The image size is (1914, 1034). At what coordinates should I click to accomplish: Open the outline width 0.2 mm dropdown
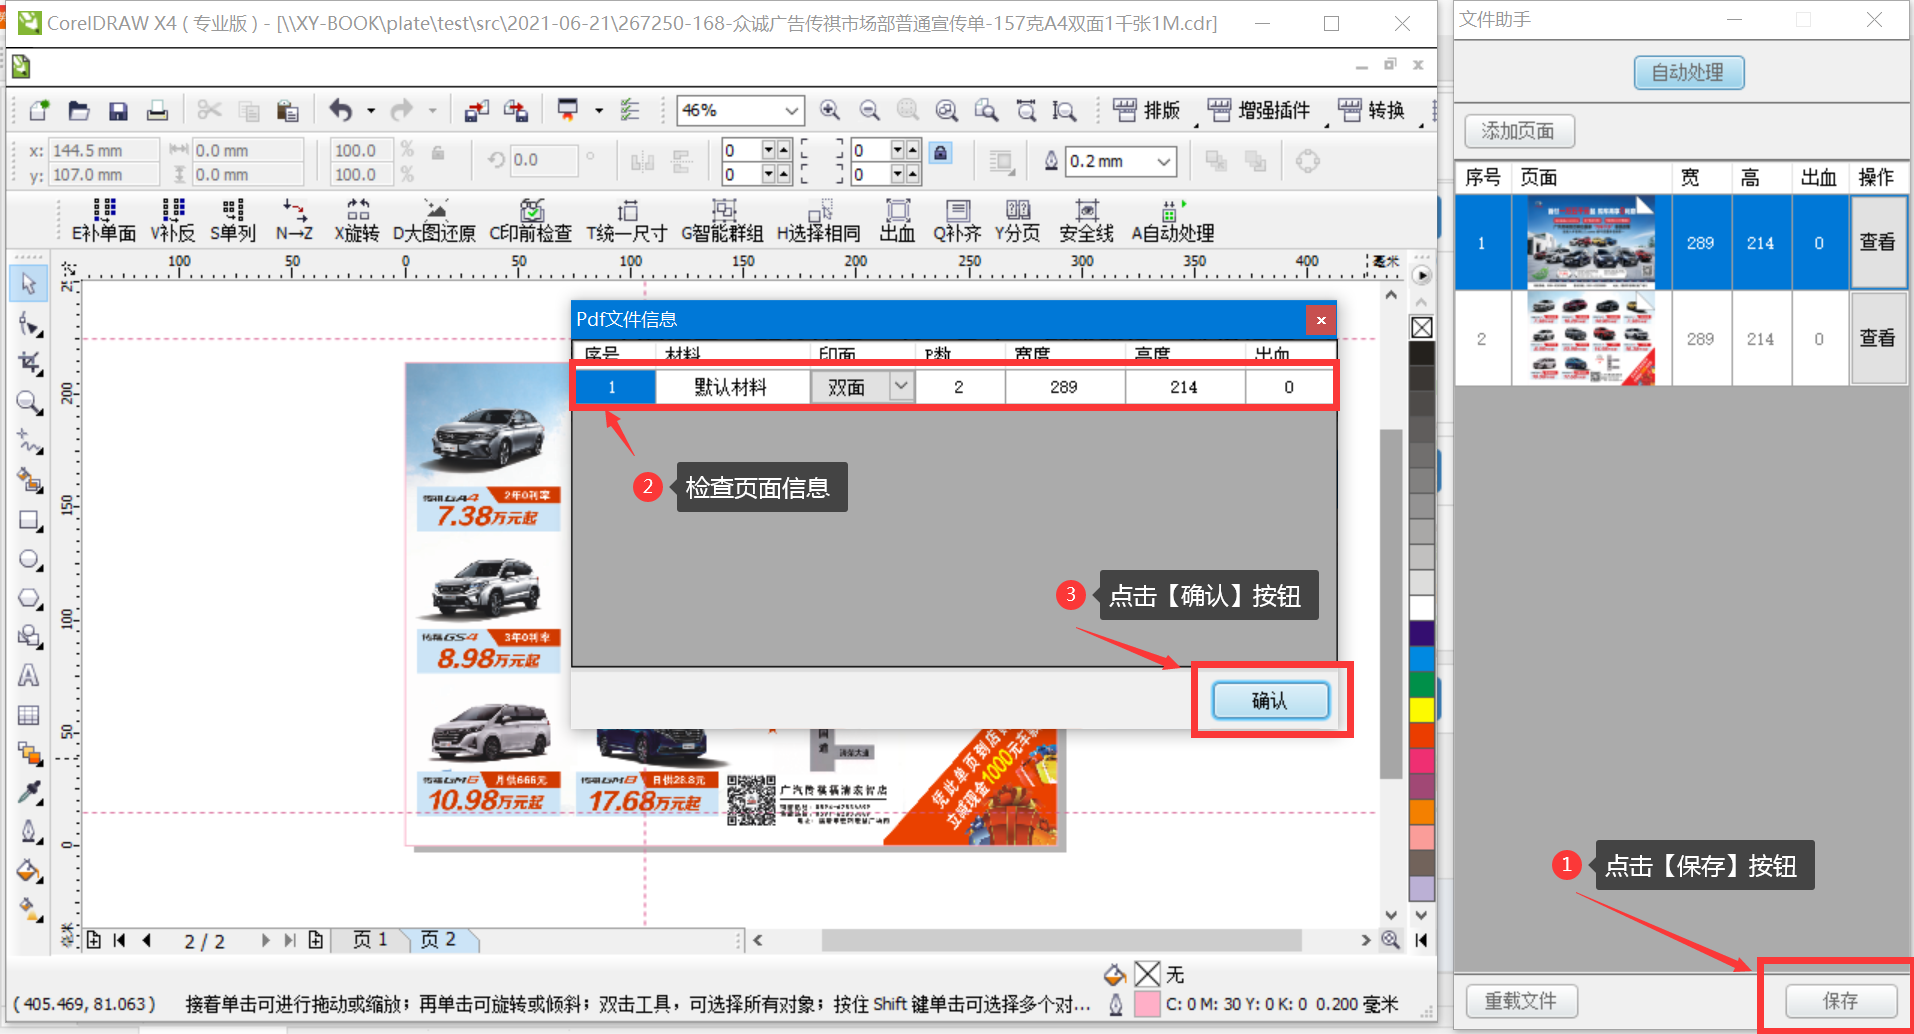1163,161
